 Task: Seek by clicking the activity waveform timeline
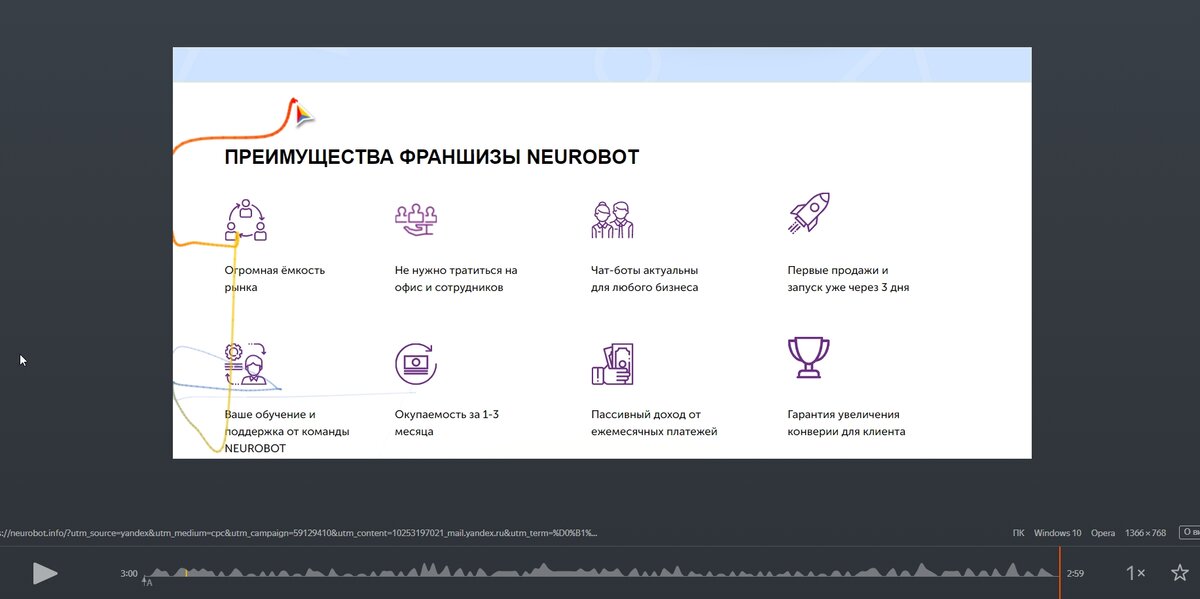pos(600,571)
